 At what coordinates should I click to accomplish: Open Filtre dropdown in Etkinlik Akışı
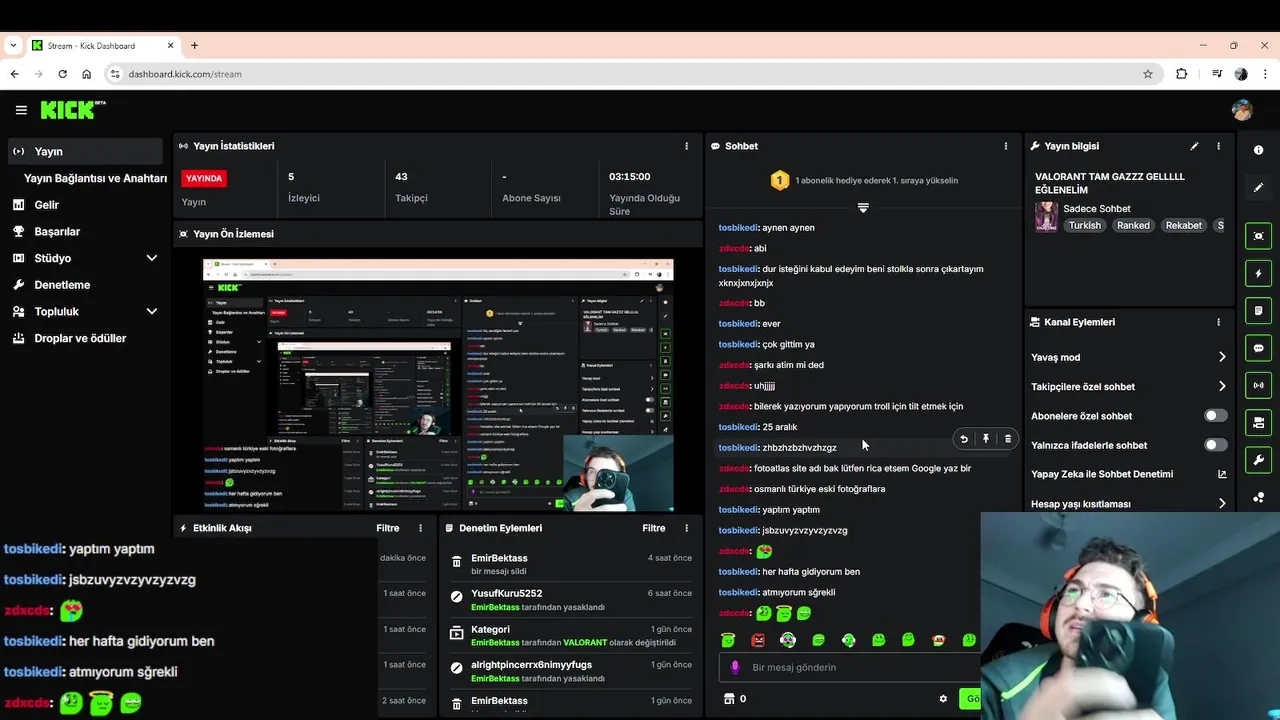(387, 528)
